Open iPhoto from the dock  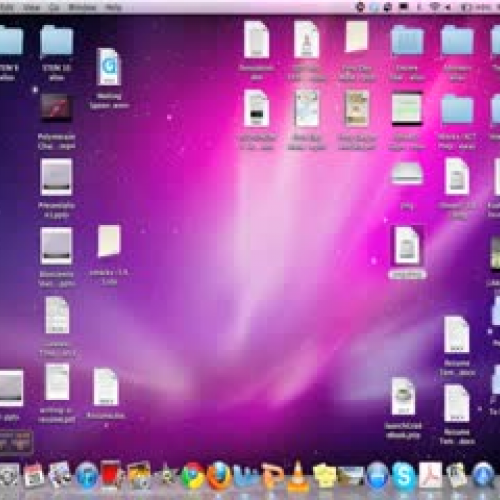tap(139, 476)
